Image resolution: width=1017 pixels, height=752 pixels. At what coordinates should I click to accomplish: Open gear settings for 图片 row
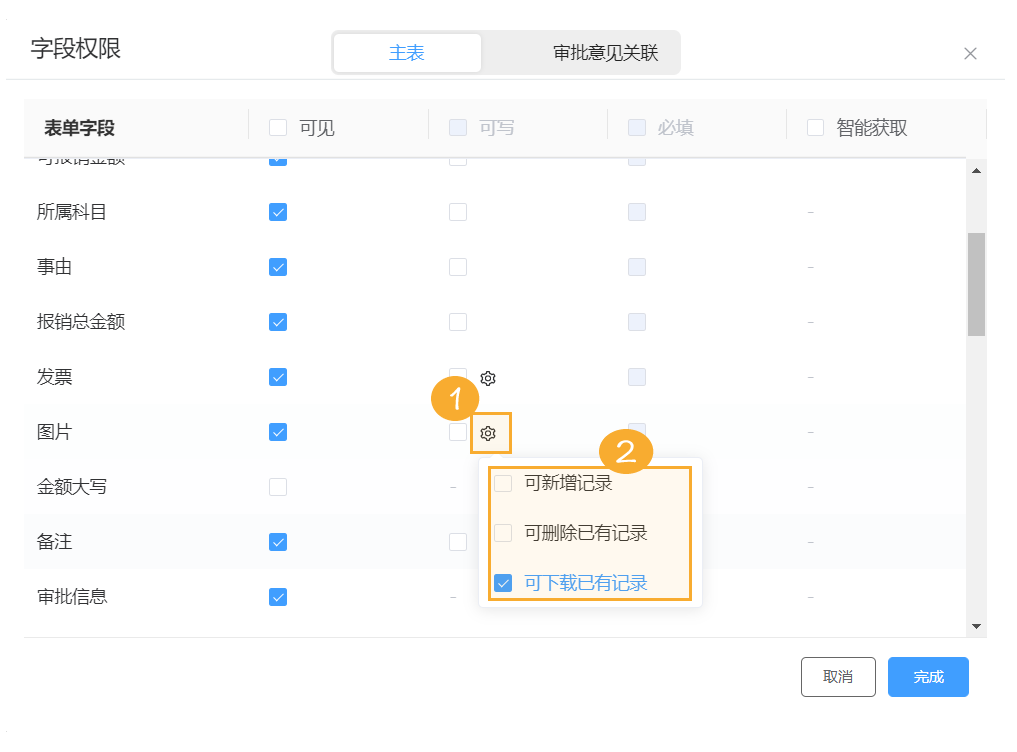coord(491,433)
